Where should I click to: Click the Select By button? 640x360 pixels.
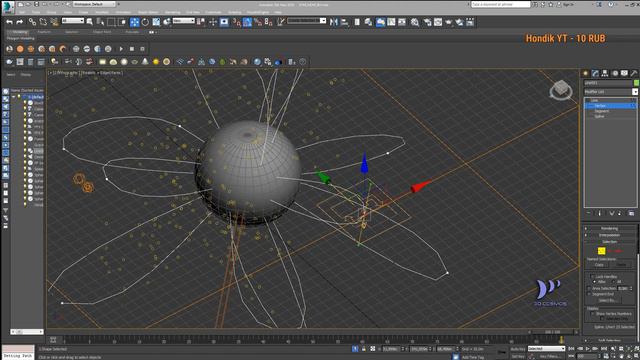[607, 300]
